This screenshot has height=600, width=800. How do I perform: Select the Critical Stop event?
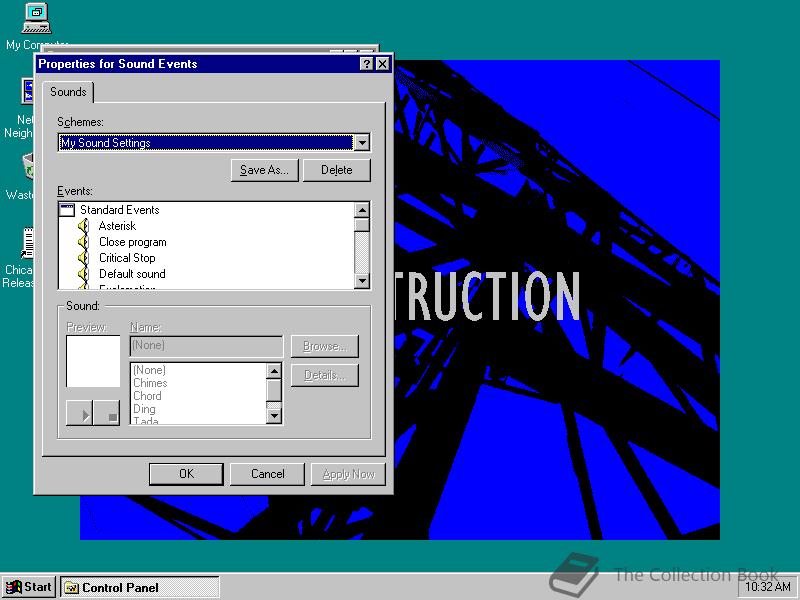127,258
